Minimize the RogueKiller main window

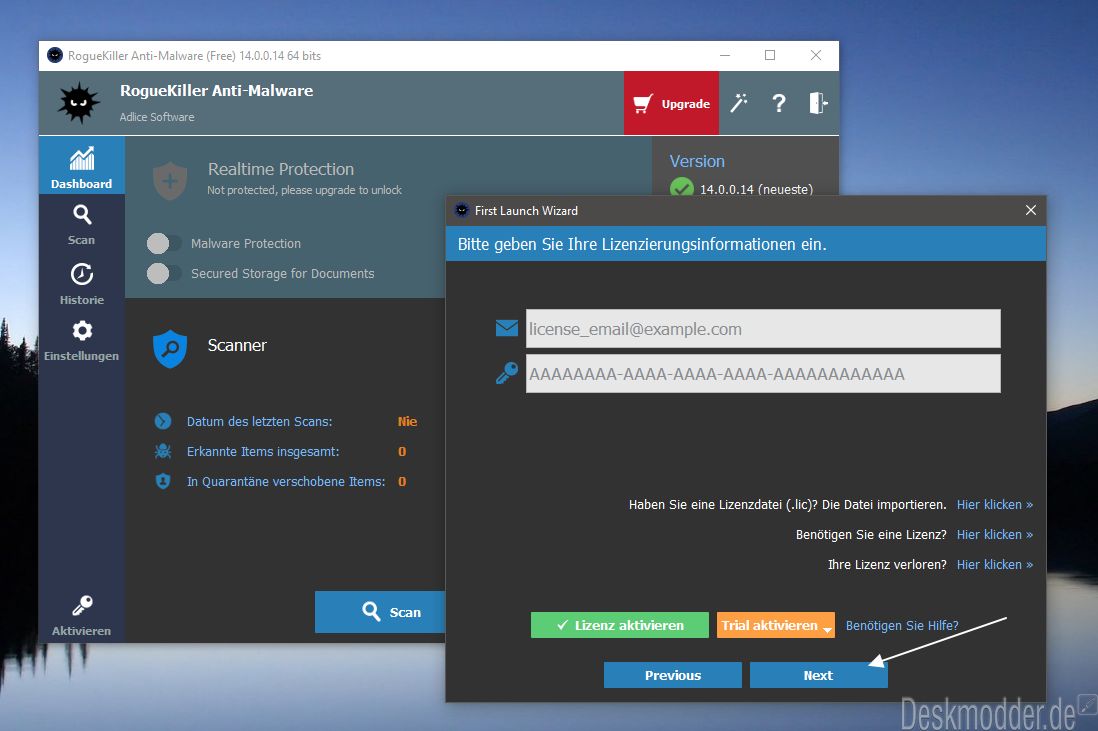tap(725, 55)
